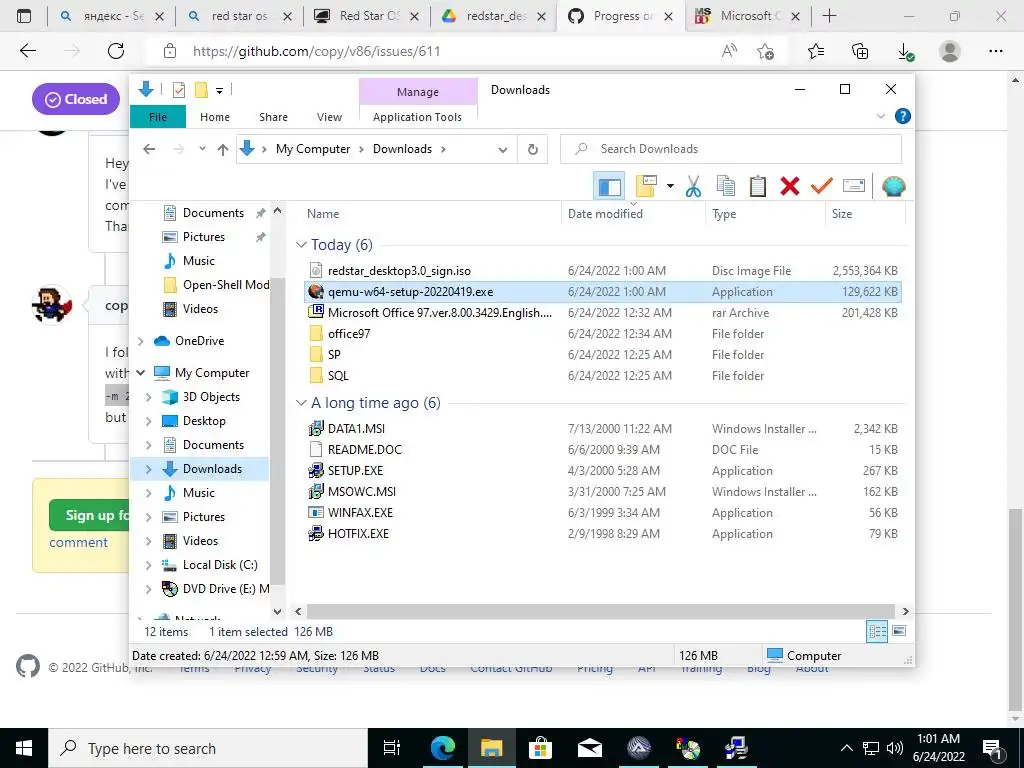The image size is (1024, 768).
Task: Open Edge Settings and more menu
Action: (x=995, y=51)
